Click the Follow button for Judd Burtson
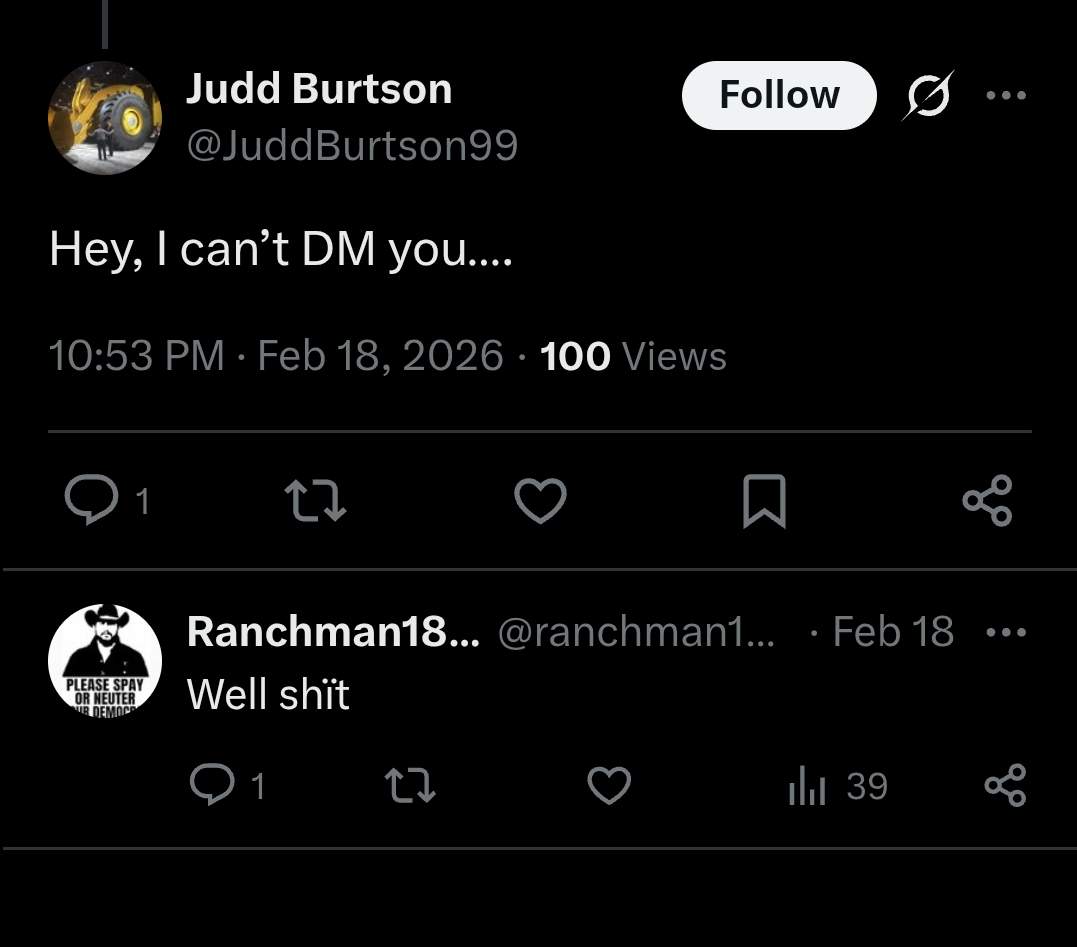 click(778, 95)
